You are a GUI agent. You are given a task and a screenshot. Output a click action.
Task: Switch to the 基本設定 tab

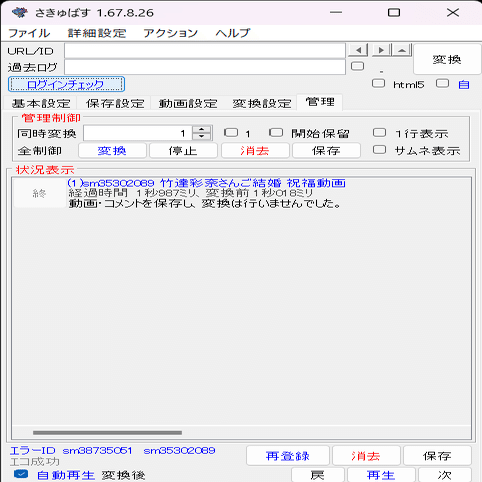coord(41,103)
